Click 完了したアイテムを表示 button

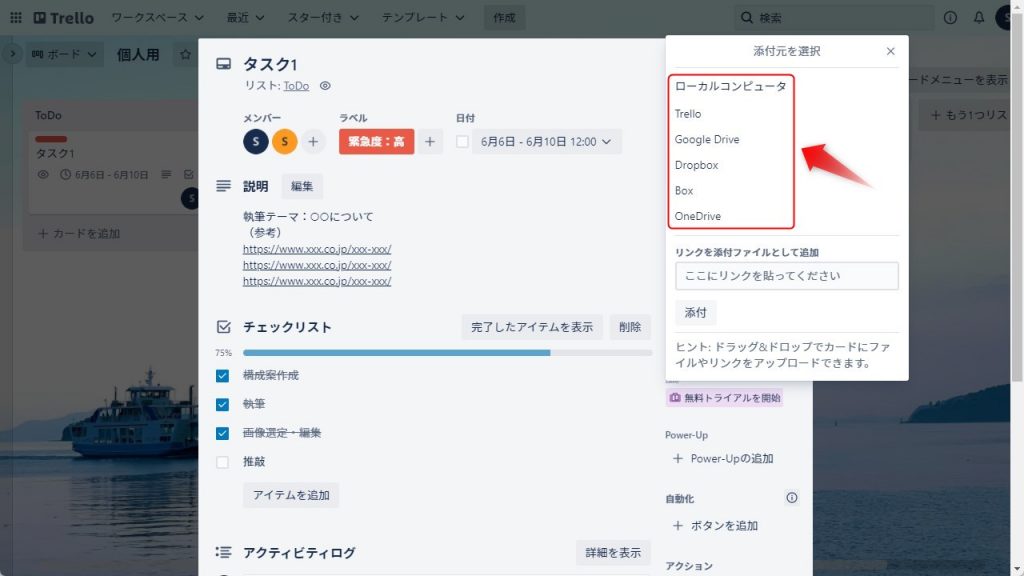tap(532, 327)
